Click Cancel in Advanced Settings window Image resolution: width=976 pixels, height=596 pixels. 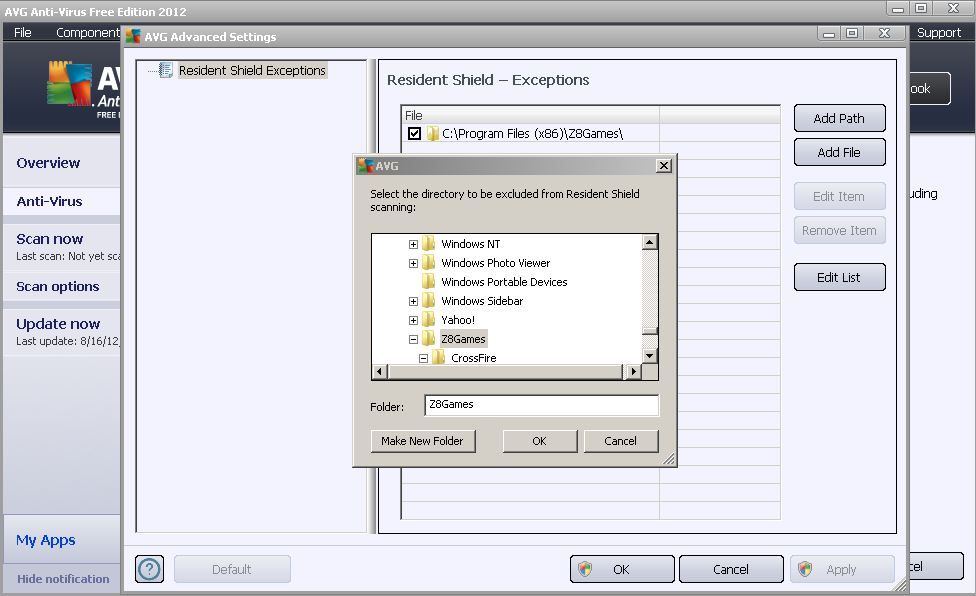click(731, 569)
